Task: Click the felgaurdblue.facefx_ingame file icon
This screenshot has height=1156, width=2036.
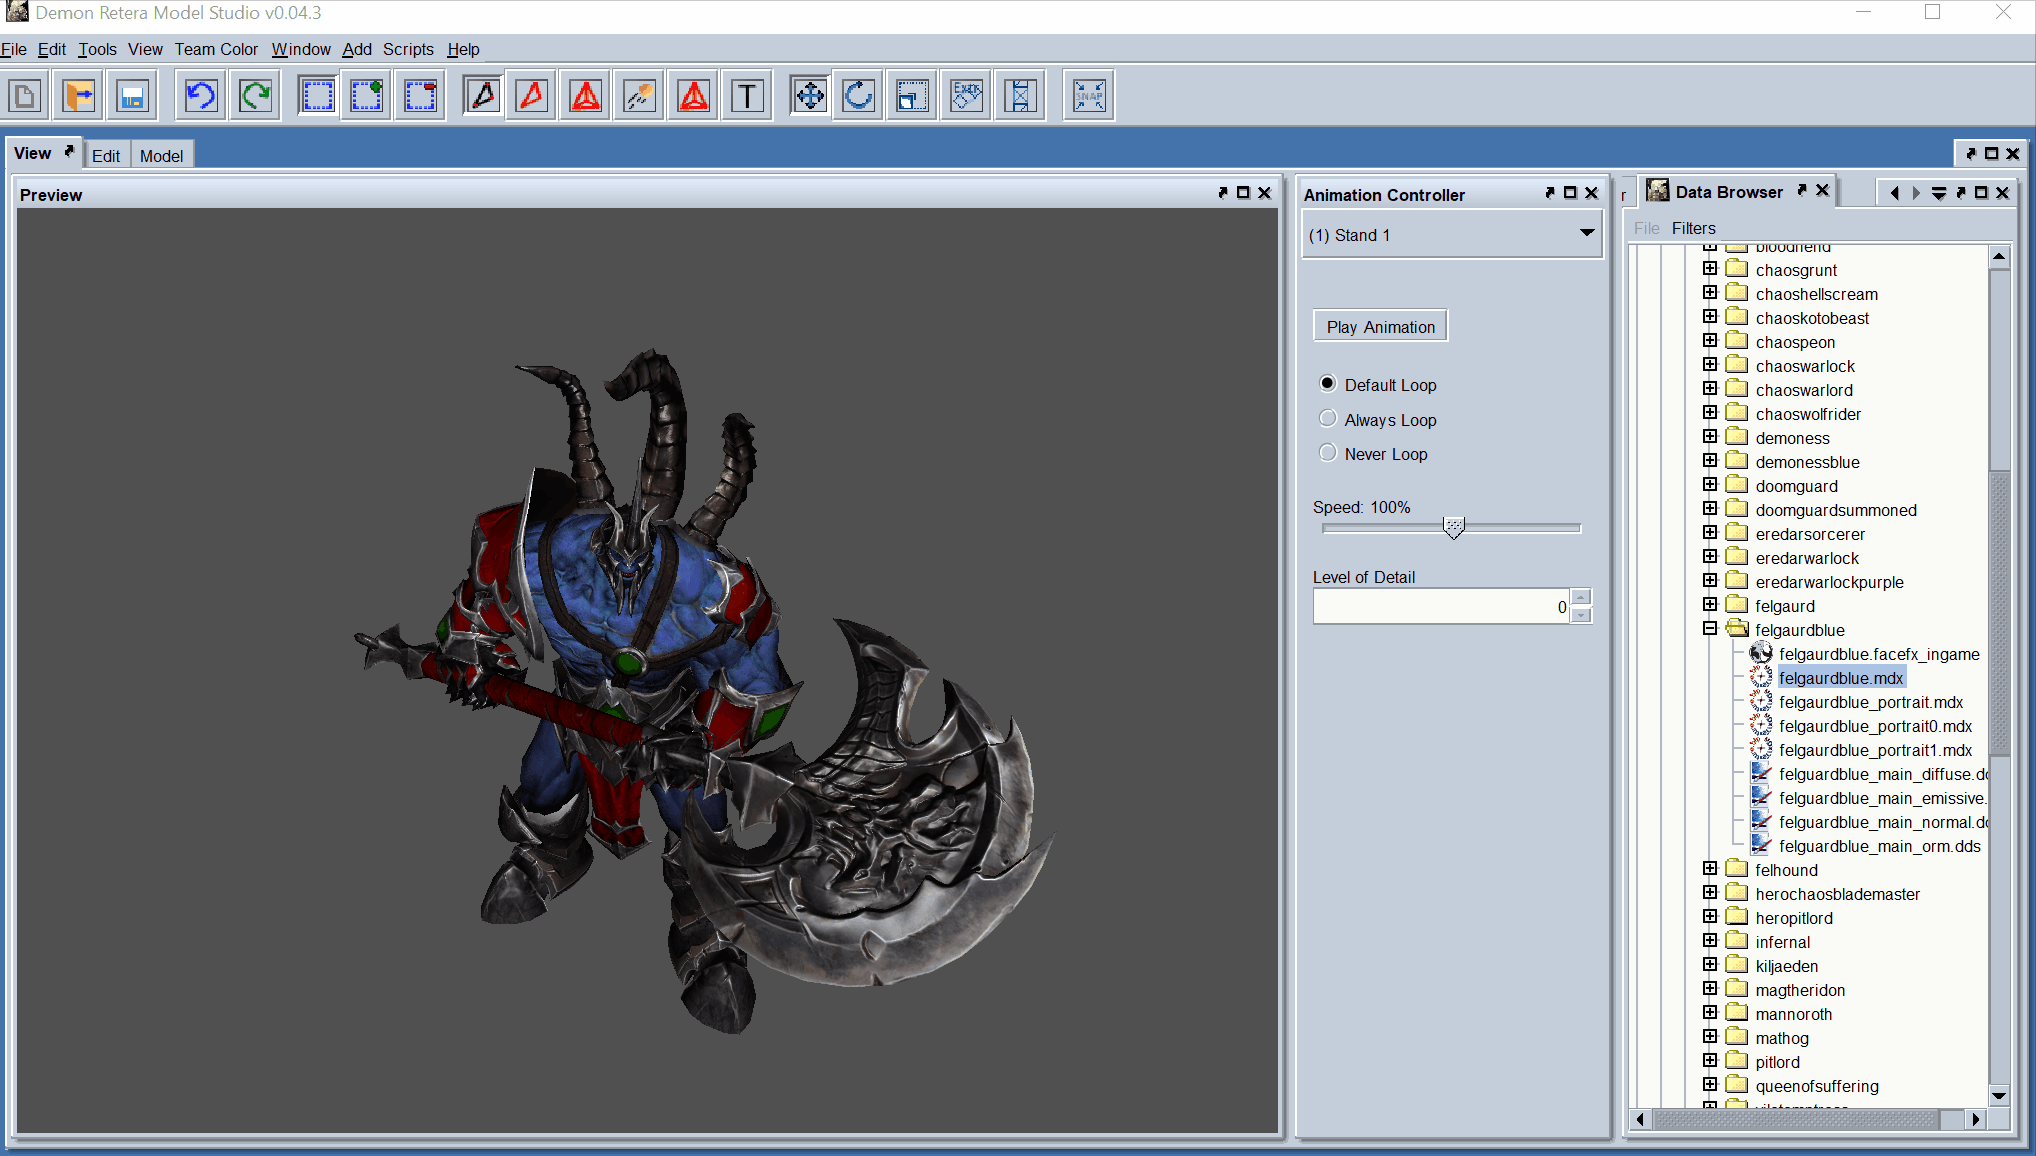Action: click(x=1761, y=654)
